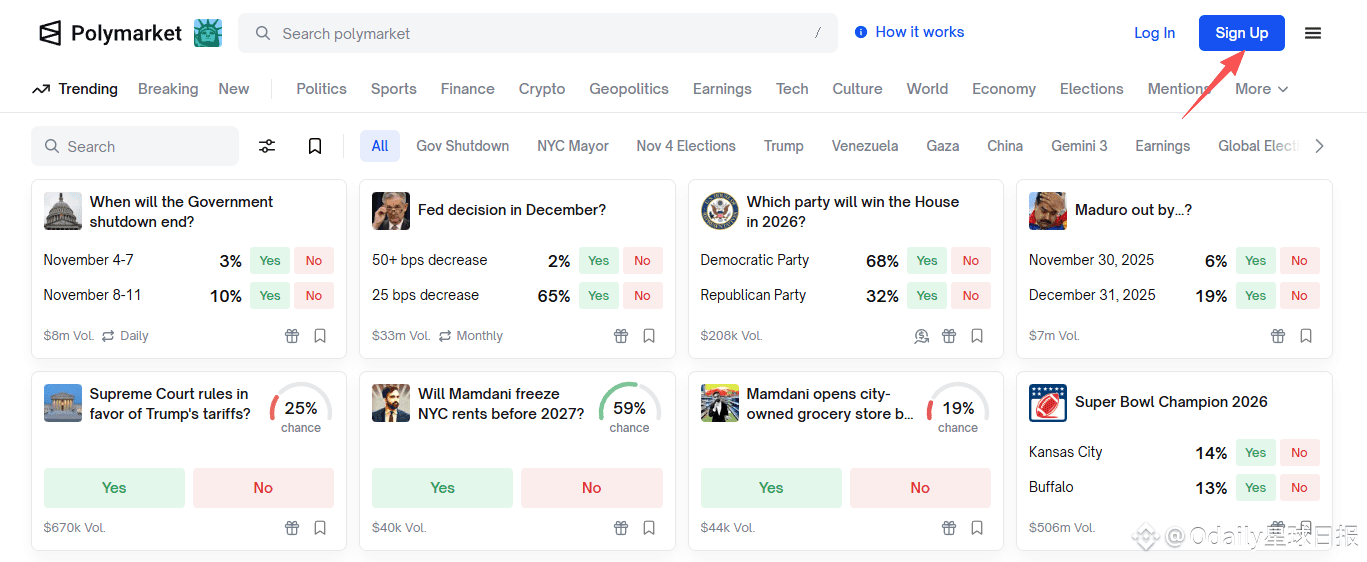Viewport: 1367px width, 562px height.
Task: Click the Sign Up button
Action: pyautogui.click(x=1241, y=33)
